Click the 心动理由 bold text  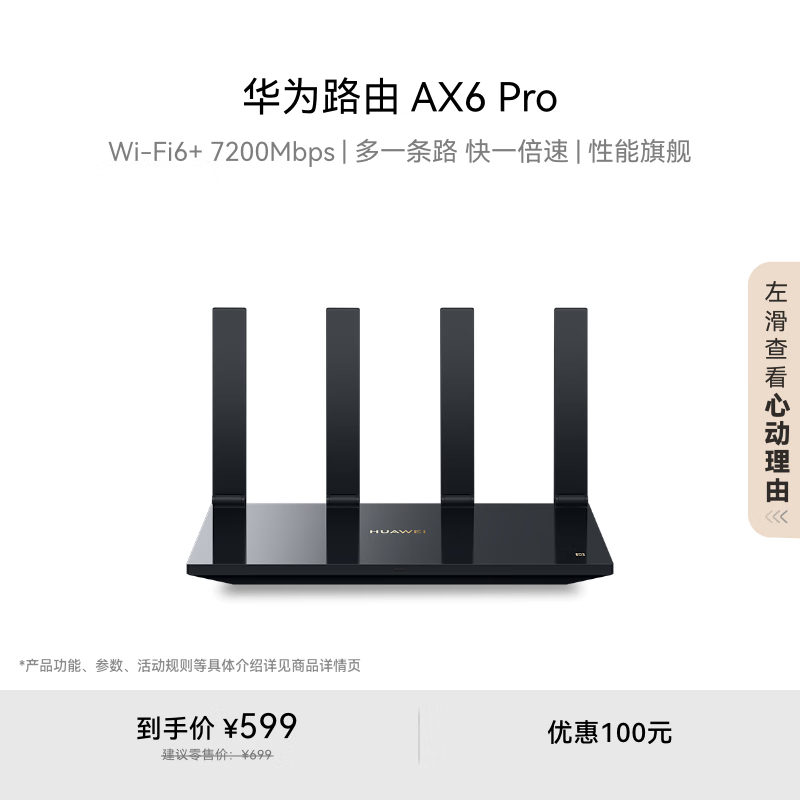click(x=777, y=447)
